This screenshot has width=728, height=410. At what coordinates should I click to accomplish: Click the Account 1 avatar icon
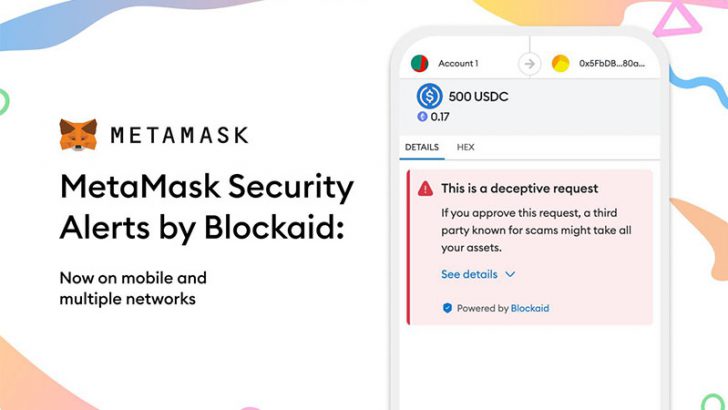point(419,64)
